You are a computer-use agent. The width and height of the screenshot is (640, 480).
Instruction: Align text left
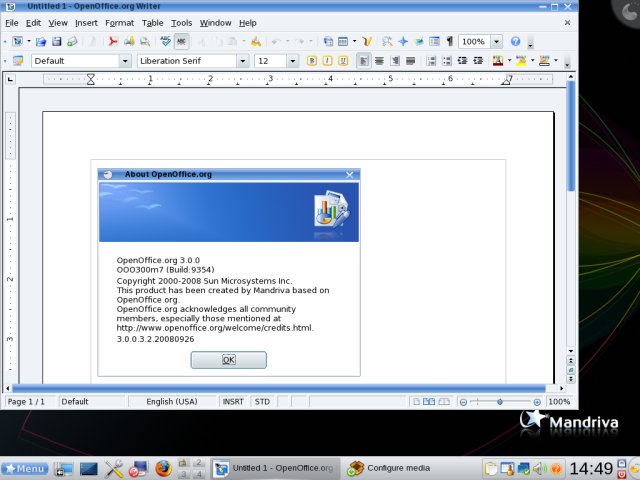pos(364,61)
